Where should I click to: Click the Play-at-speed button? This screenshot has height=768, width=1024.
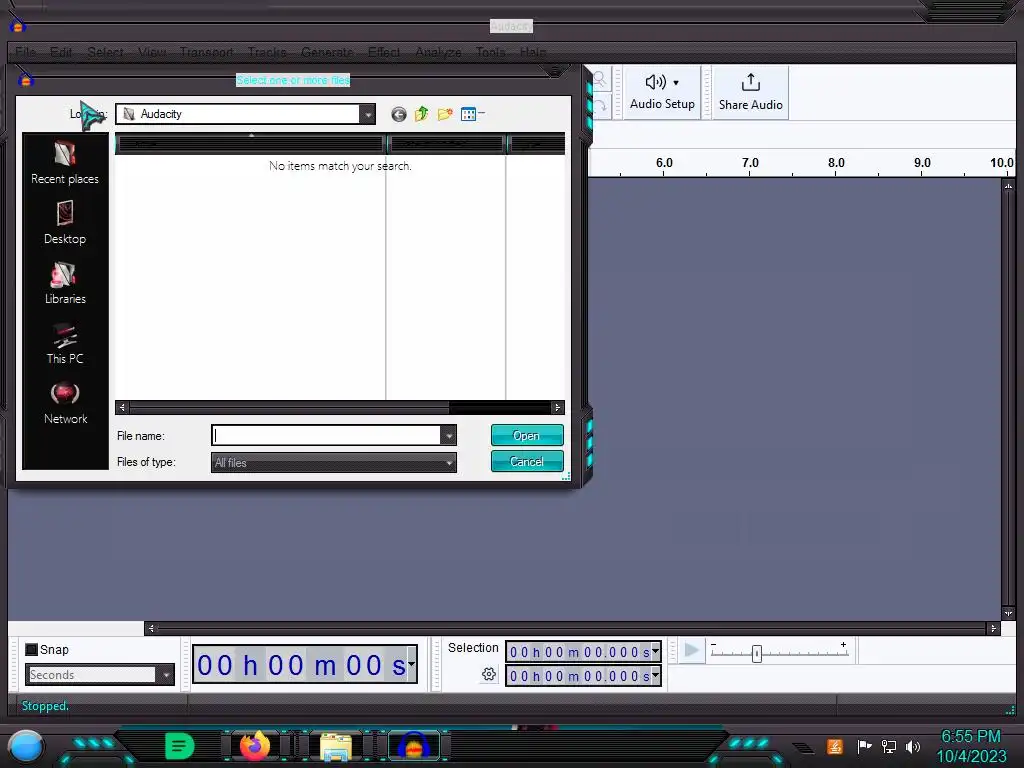pyautogui.click(x=691, y=650)
